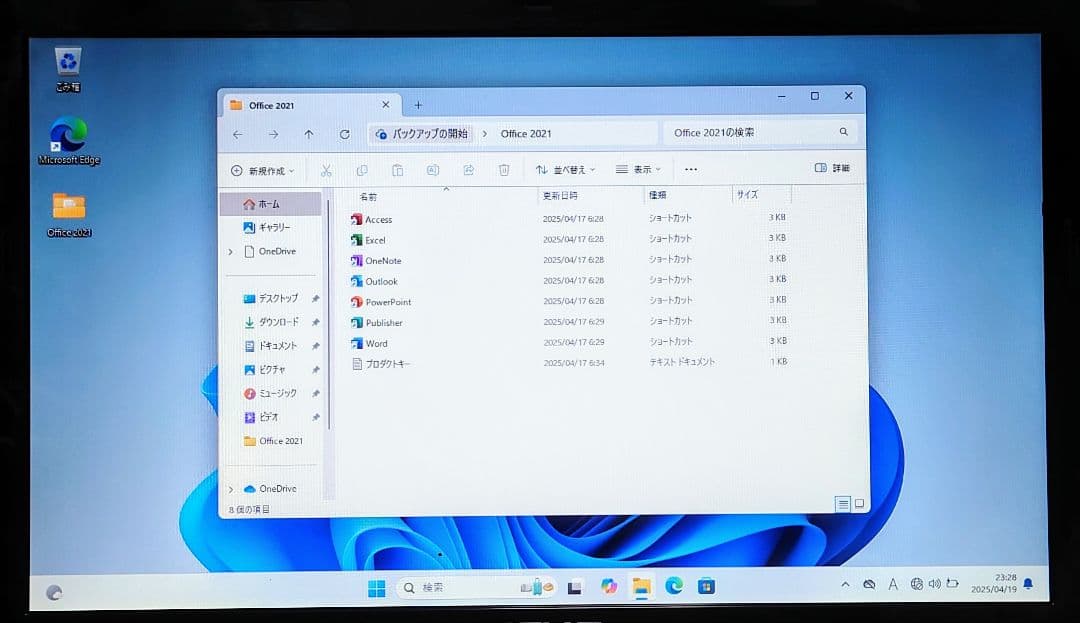Toggle the 詳細 details pane button
The width and height of the screenshot is (1080, 623).
click(832, 169)
